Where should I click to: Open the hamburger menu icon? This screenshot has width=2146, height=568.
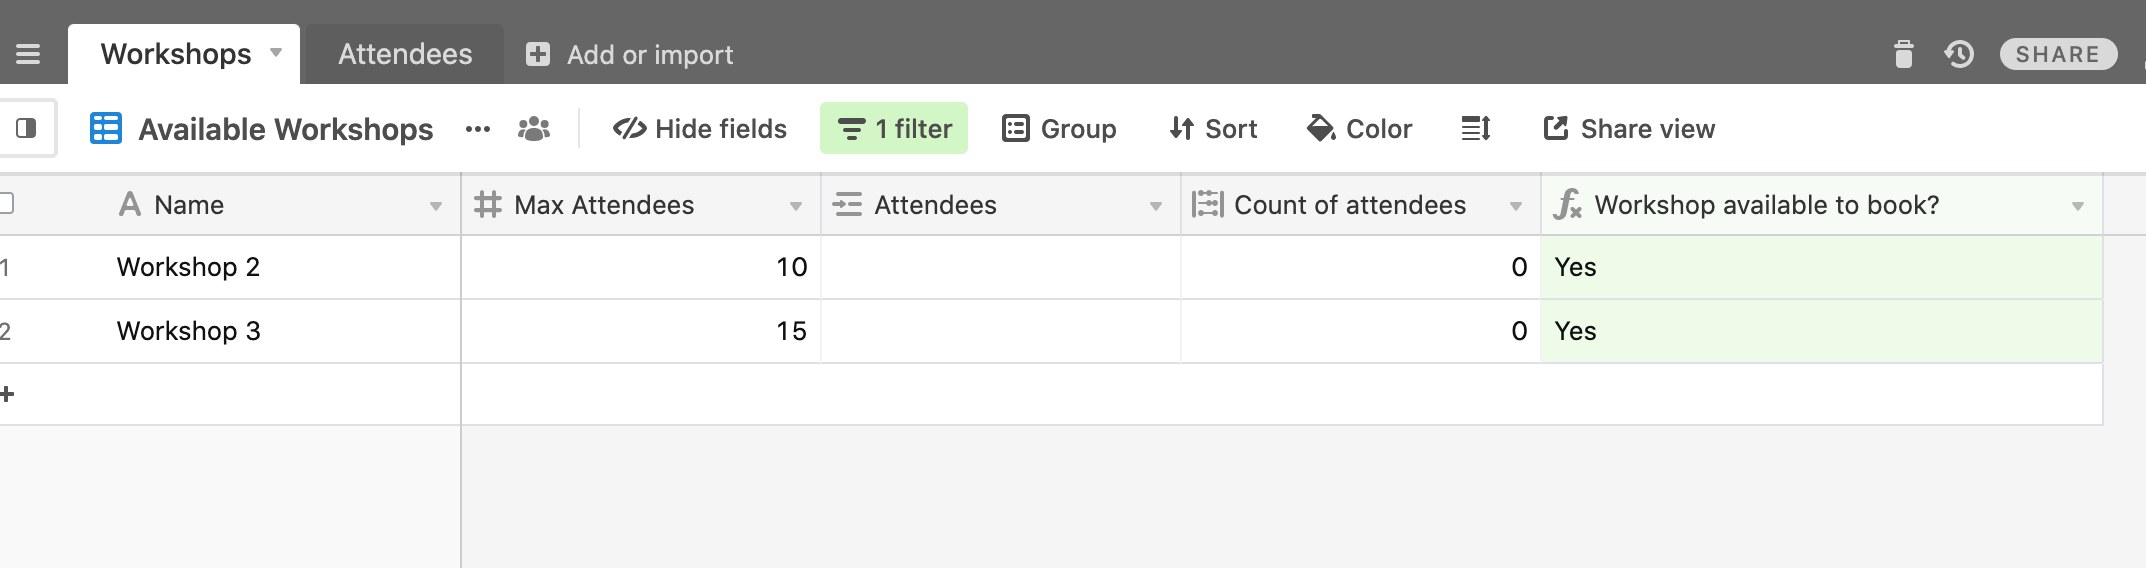point(28,54)
